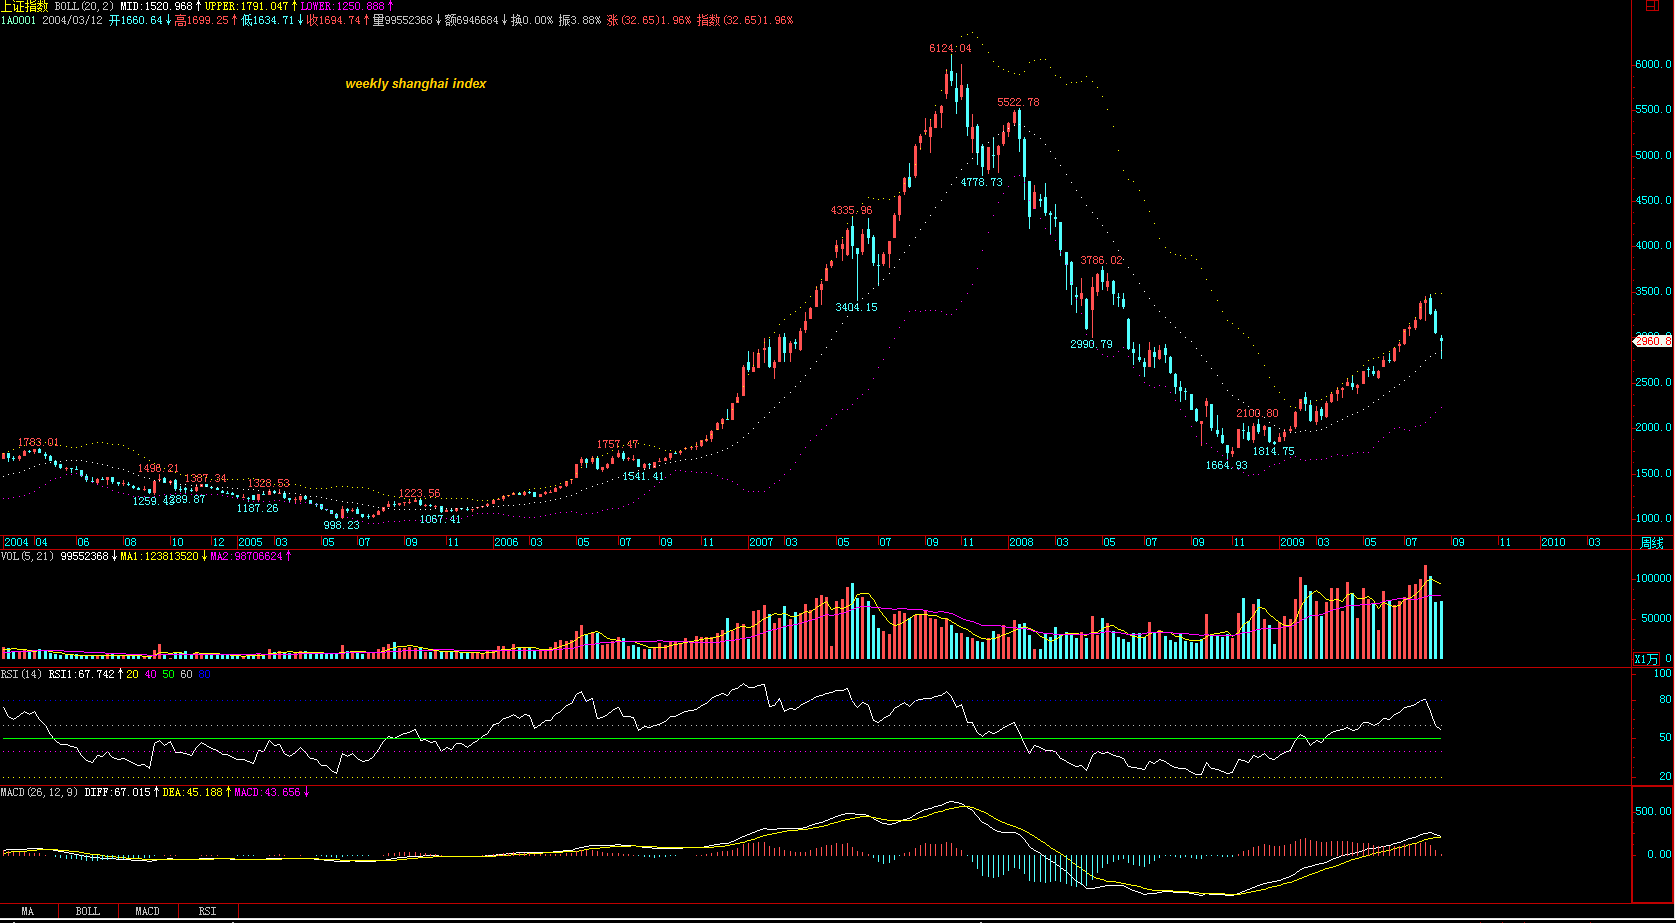The width and height of the screenshot is (1676, 923).
Task: Click the 1664.93 bottom price label
Action: [1226, 465]
